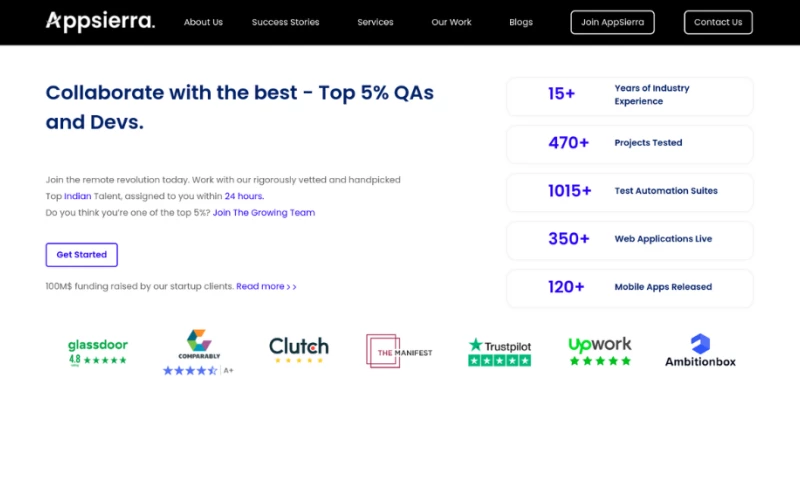The width and height of the screenshot is (800, 480).
Task: Click the Upwork rating logo
Action: 600,351
